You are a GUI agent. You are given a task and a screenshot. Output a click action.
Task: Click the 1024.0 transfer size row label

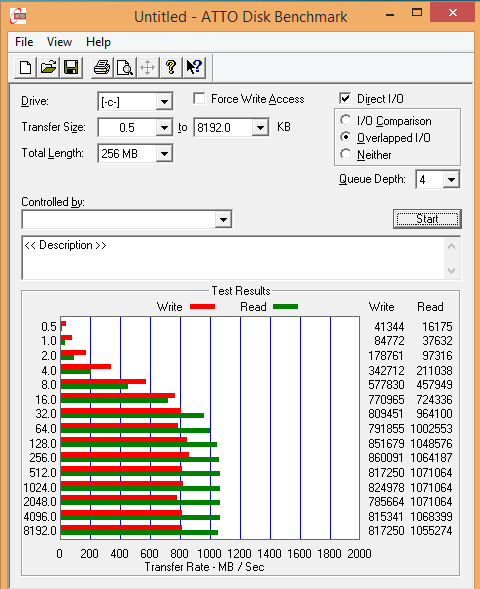40,487
